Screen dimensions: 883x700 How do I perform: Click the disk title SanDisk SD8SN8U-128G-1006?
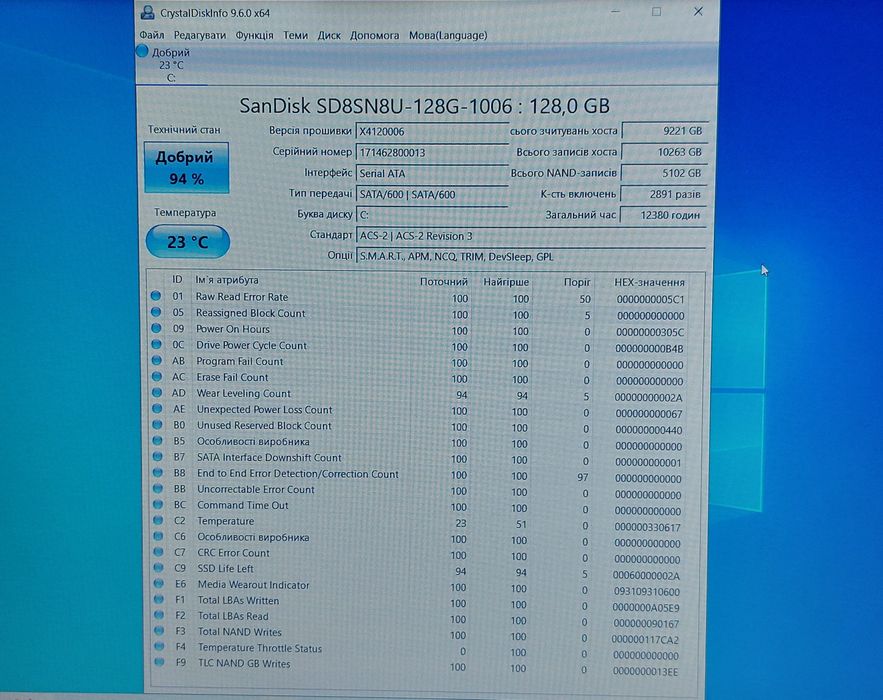click(376, 106)
